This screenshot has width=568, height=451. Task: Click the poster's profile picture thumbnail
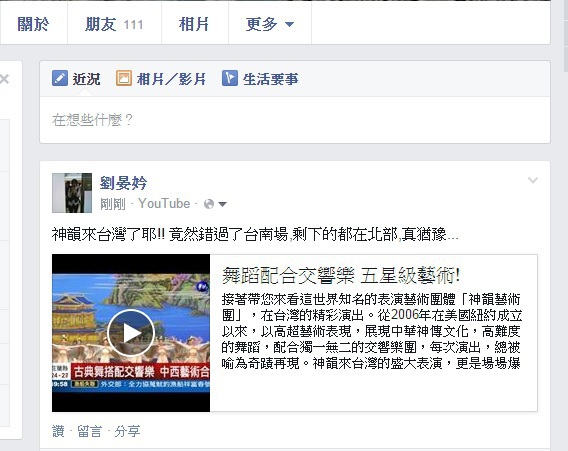click(72, 193)
